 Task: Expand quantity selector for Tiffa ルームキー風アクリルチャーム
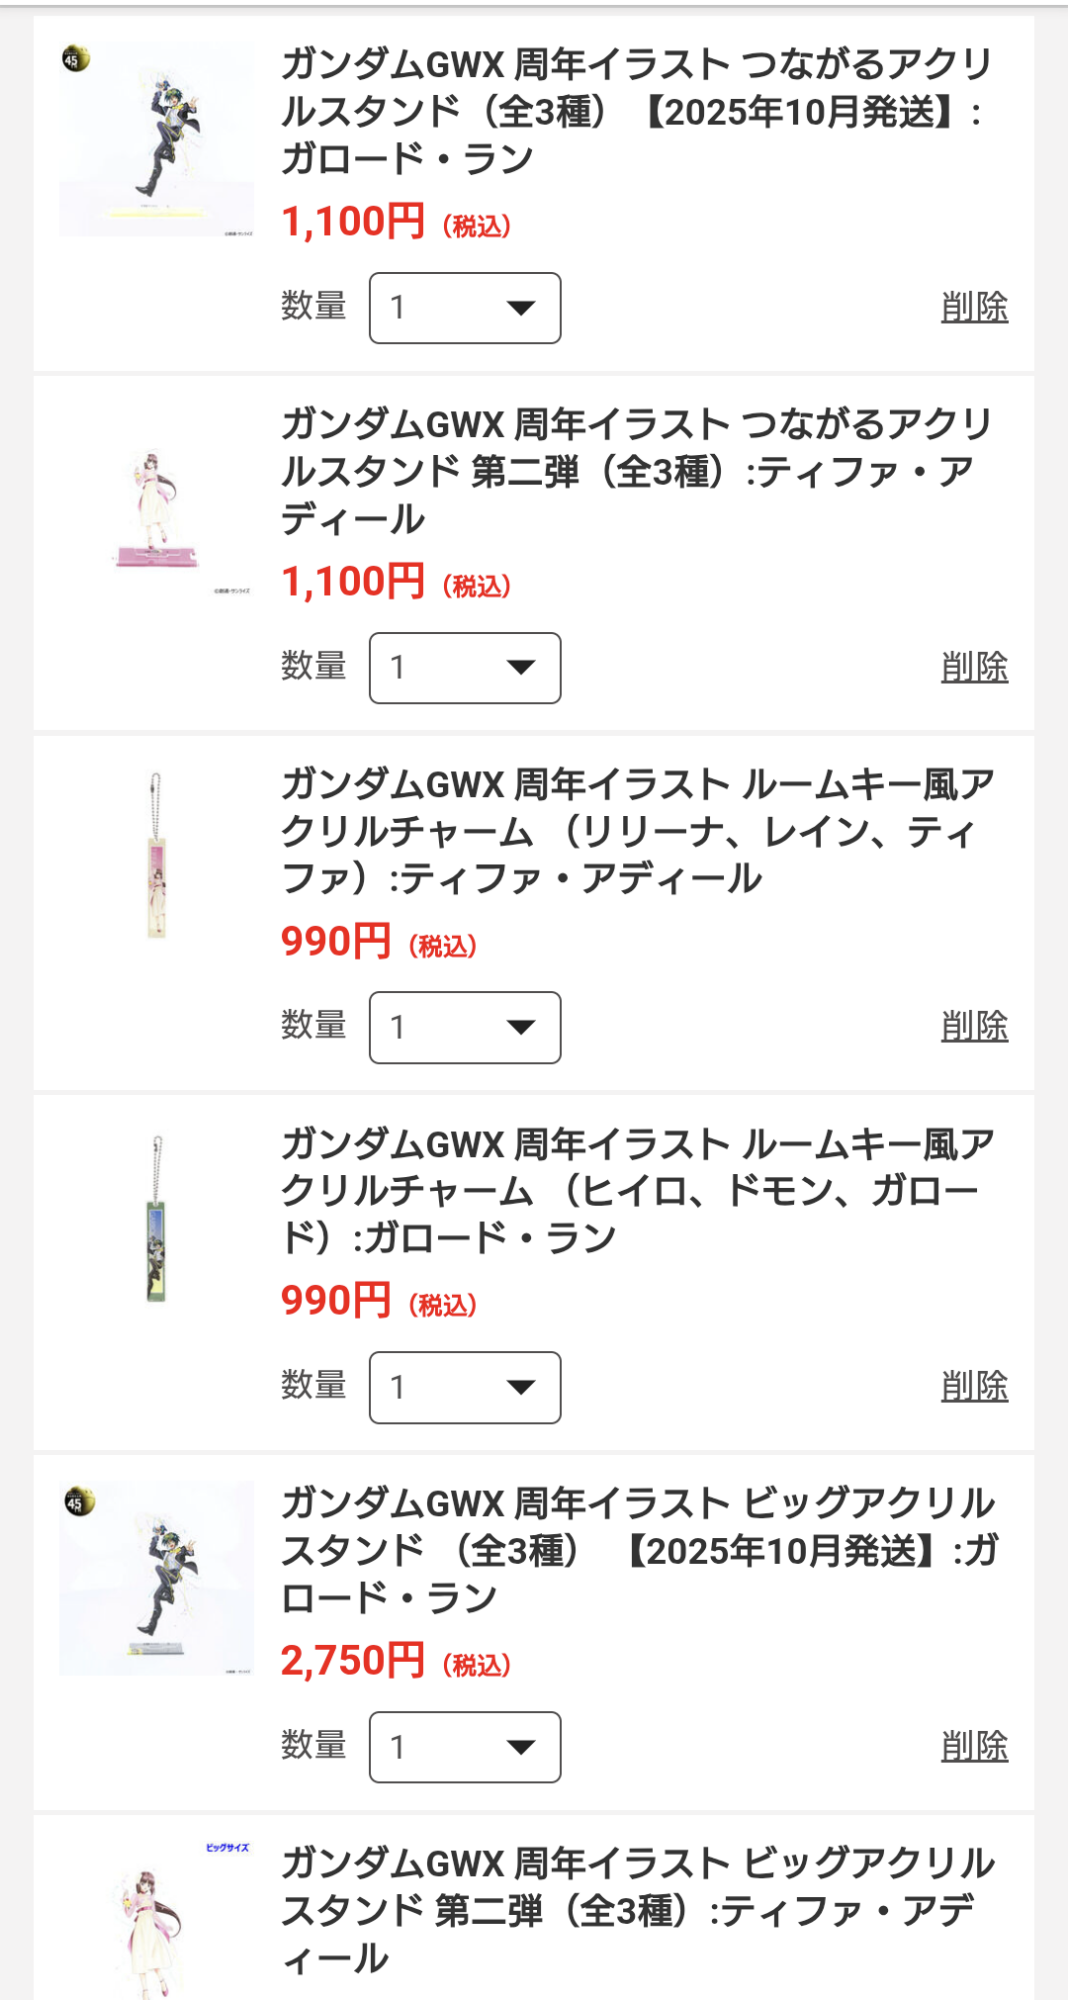[x=464, y=1027]
